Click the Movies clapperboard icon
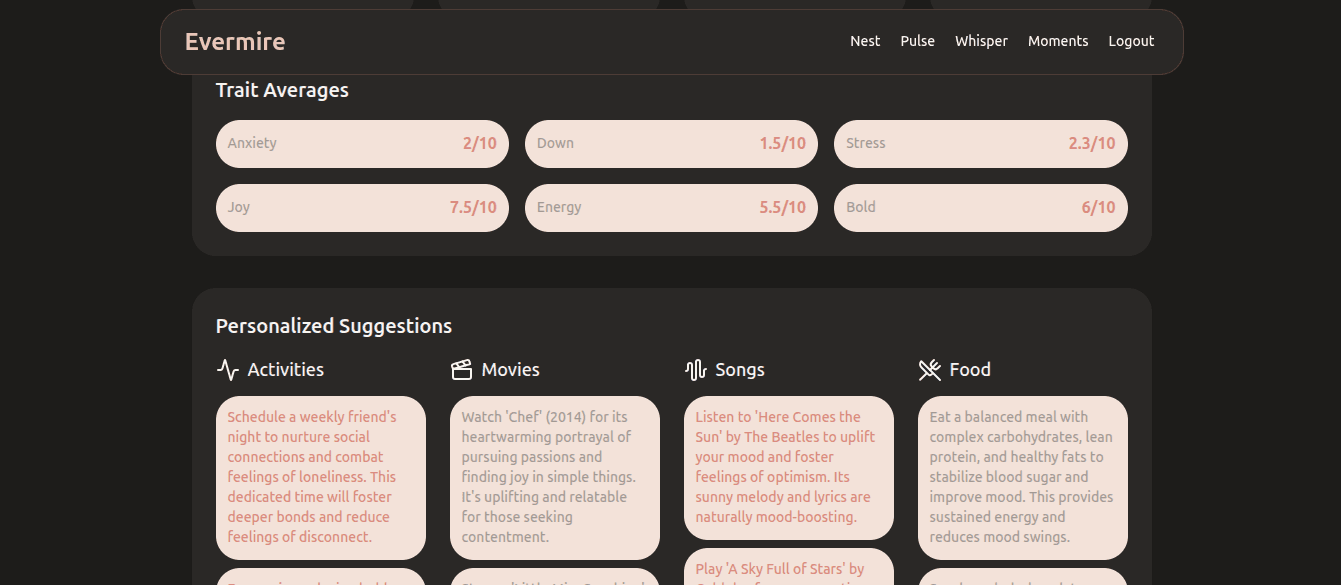The image size is (1341, 585). [461, 369]
